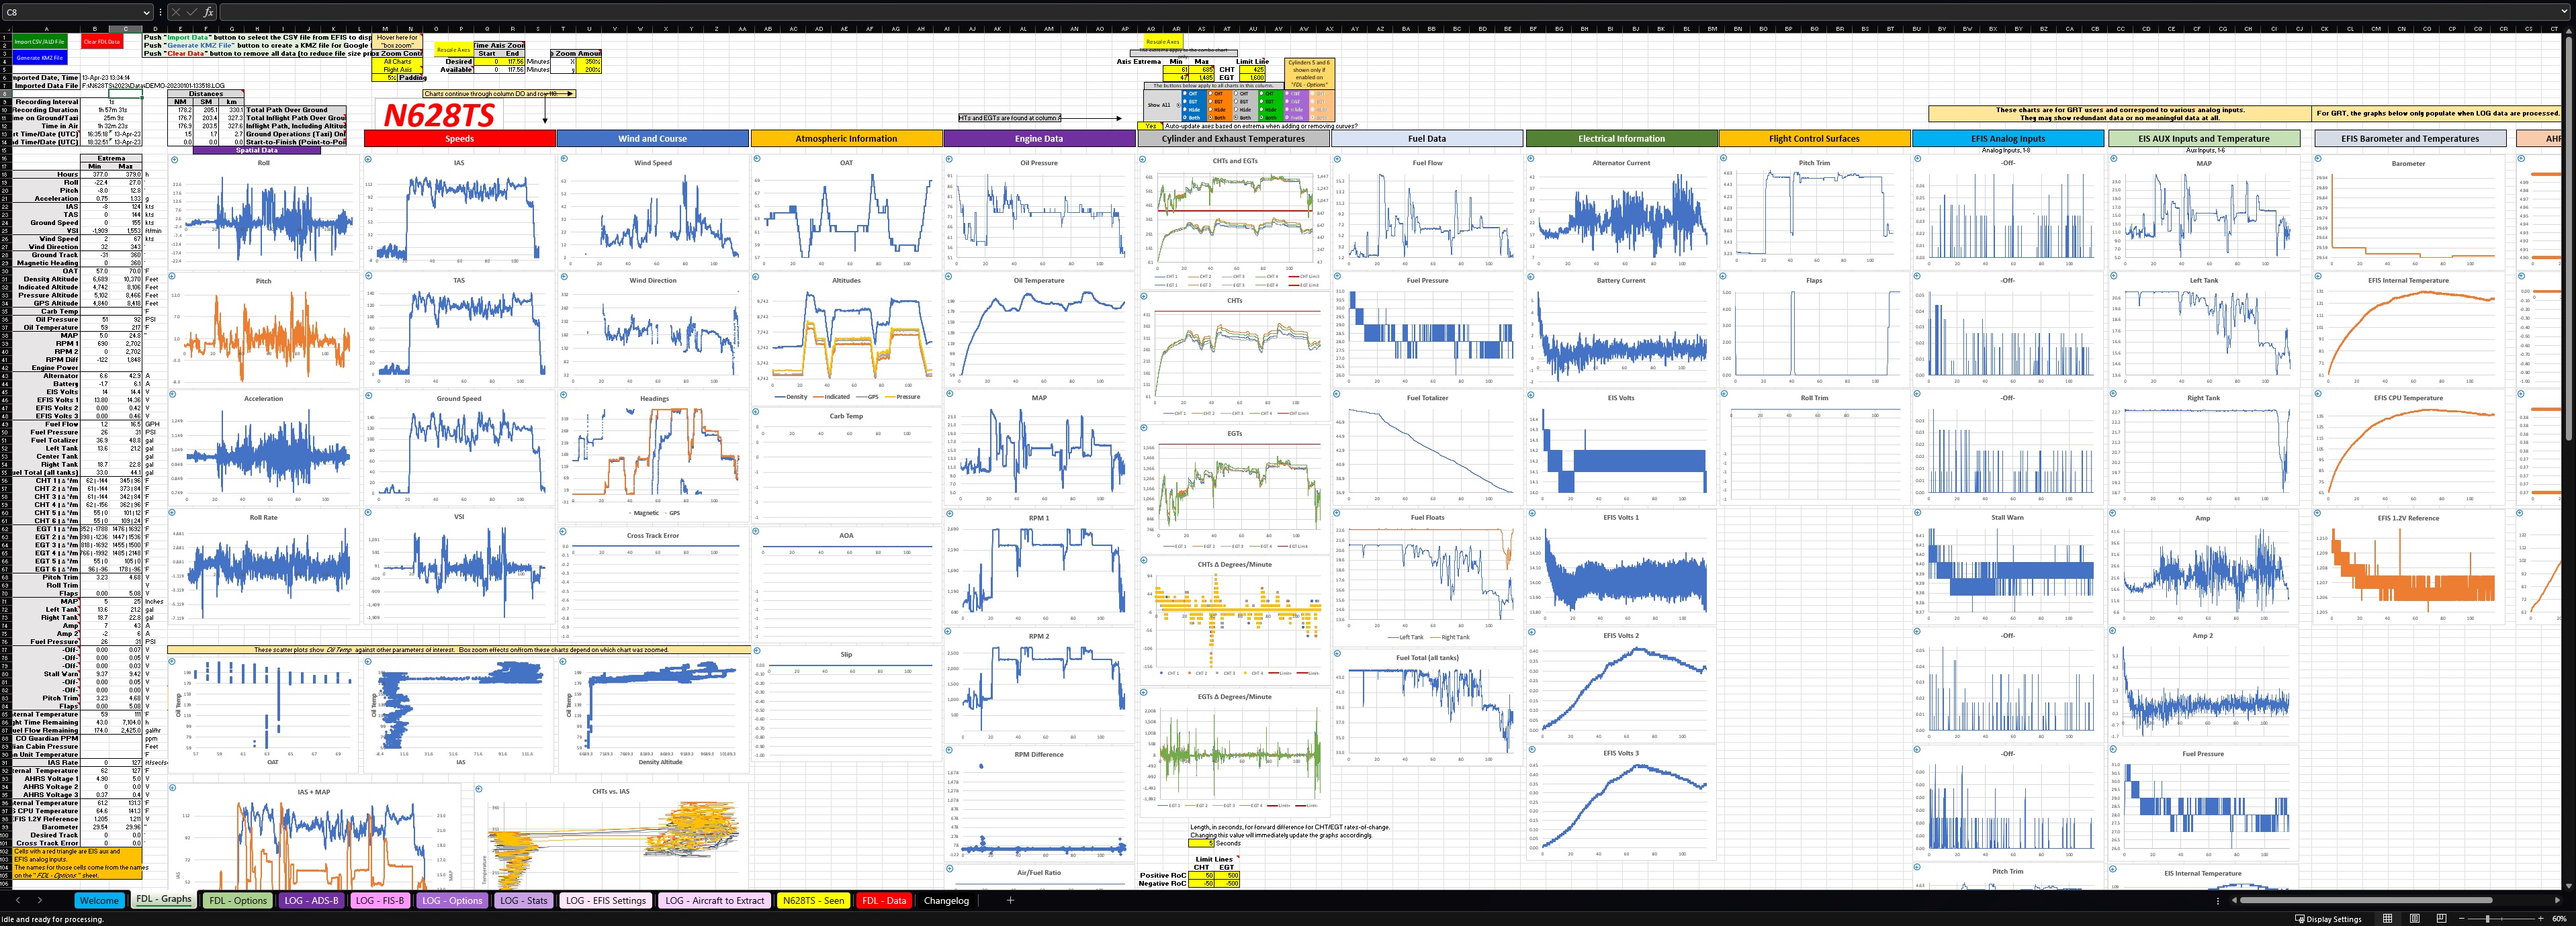Select EGT radio in green cylinder group
The height and width of the screenshot is (926, 2576).
click(x=1262, y=101)
